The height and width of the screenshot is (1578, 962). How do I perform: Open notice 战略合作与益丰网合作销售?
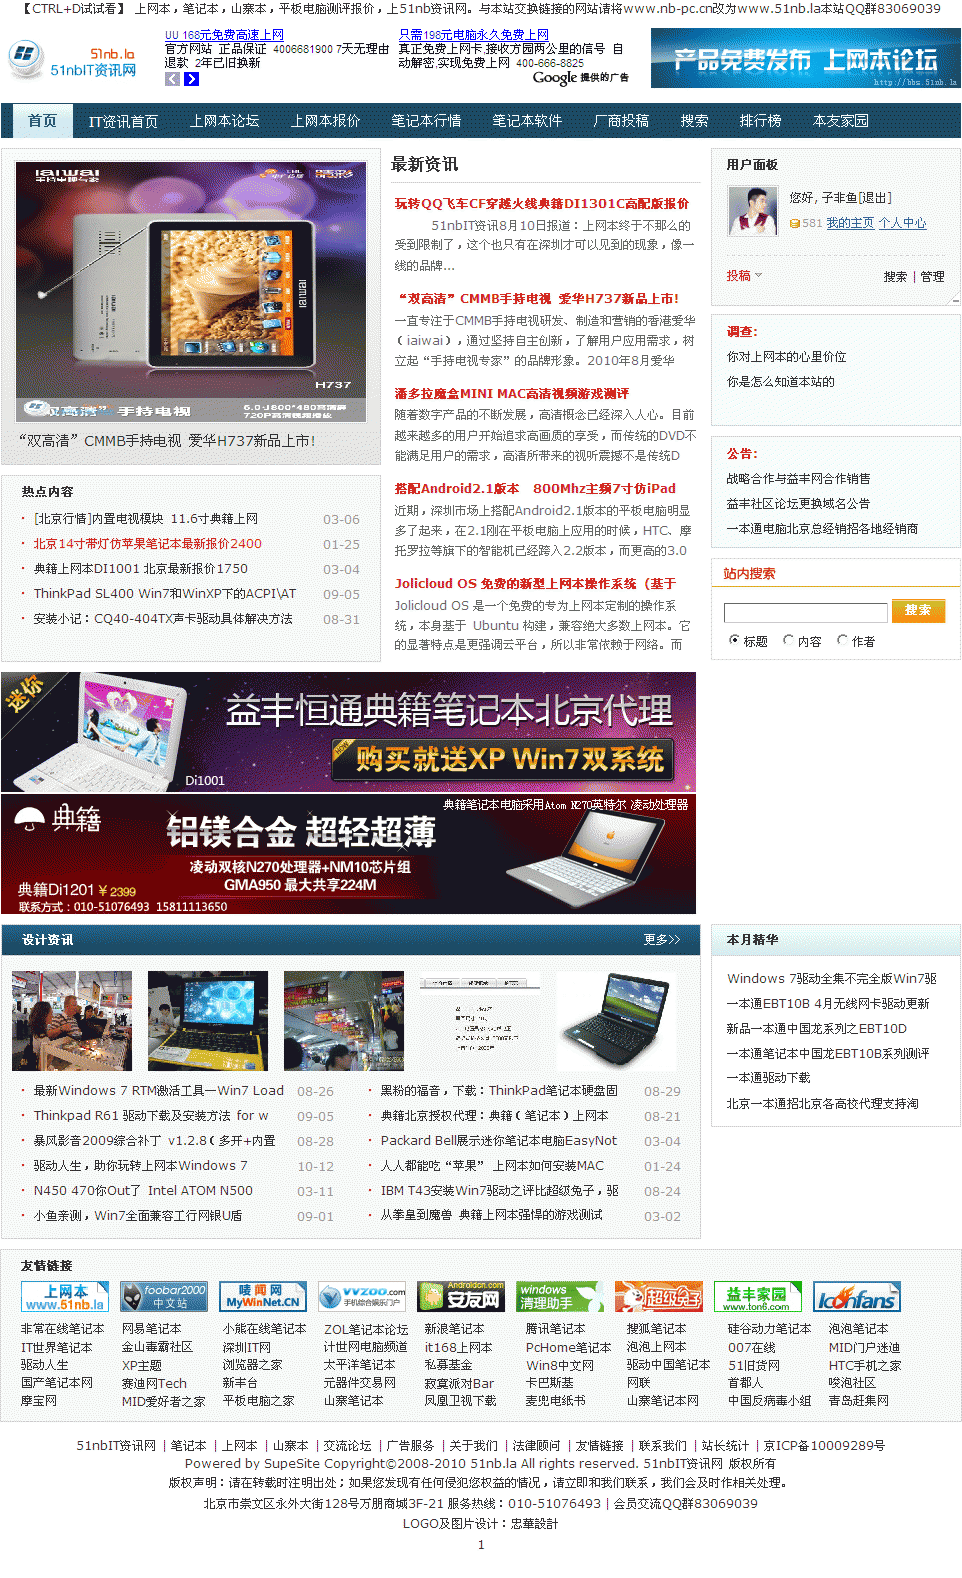[x=799, y=479]
